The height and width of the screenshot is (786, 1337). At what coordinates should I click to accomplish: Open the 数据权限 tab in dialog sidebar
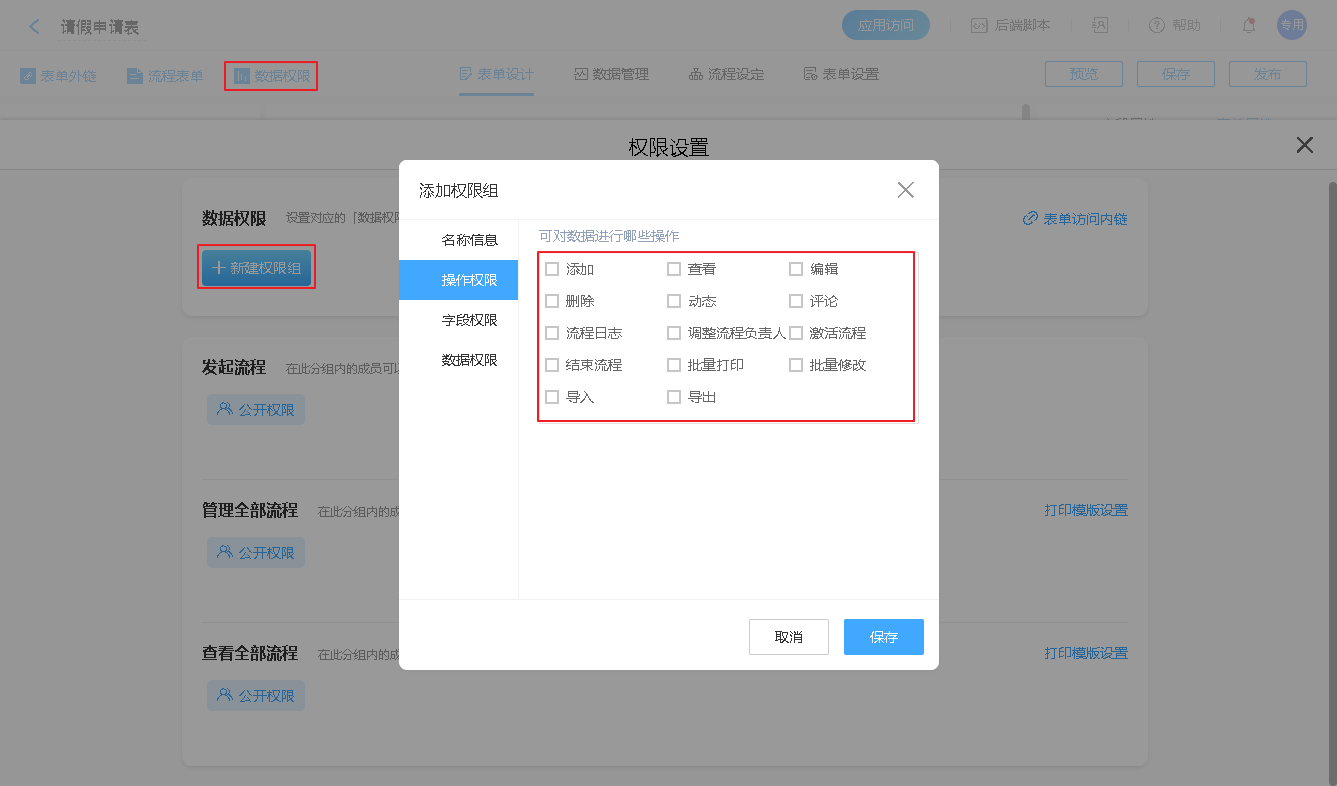[x=468, y=360]
